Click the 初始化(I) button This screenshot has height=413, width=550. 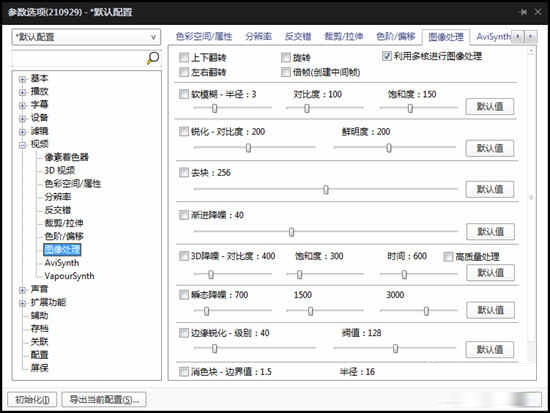tap(32, 400)
